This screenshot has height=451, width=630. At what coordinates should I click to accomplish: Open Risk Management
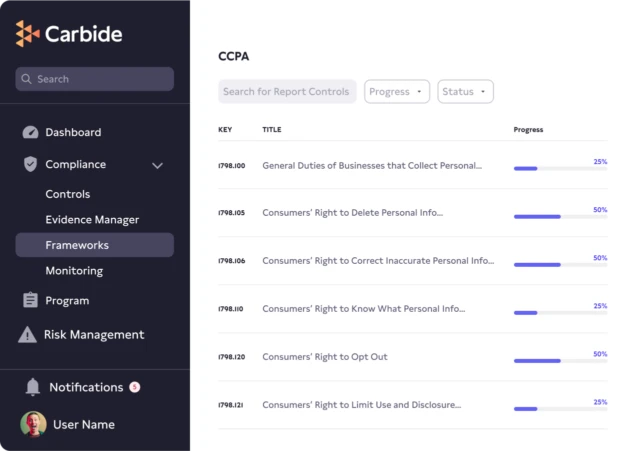pos(94,334)
